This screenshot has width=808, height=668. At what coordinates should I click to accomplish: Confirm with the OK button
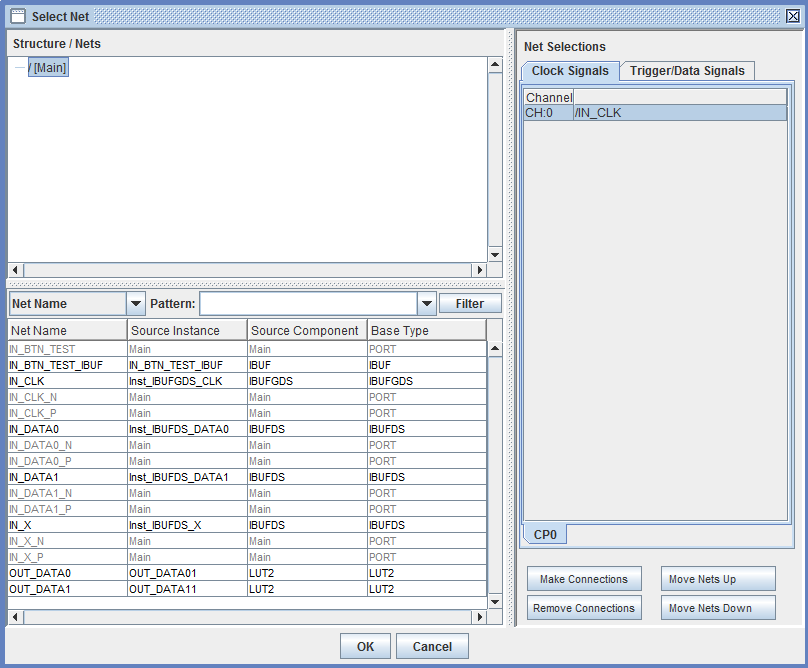(x=365, y=646)
